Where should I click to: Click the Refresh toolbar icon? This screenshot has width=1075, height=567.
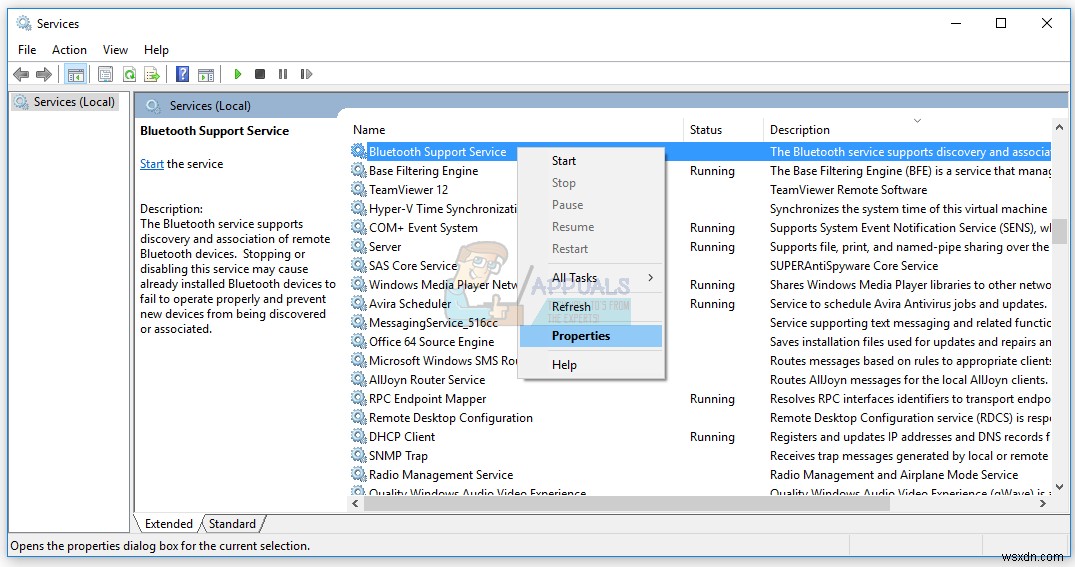(x=129, y=74)
